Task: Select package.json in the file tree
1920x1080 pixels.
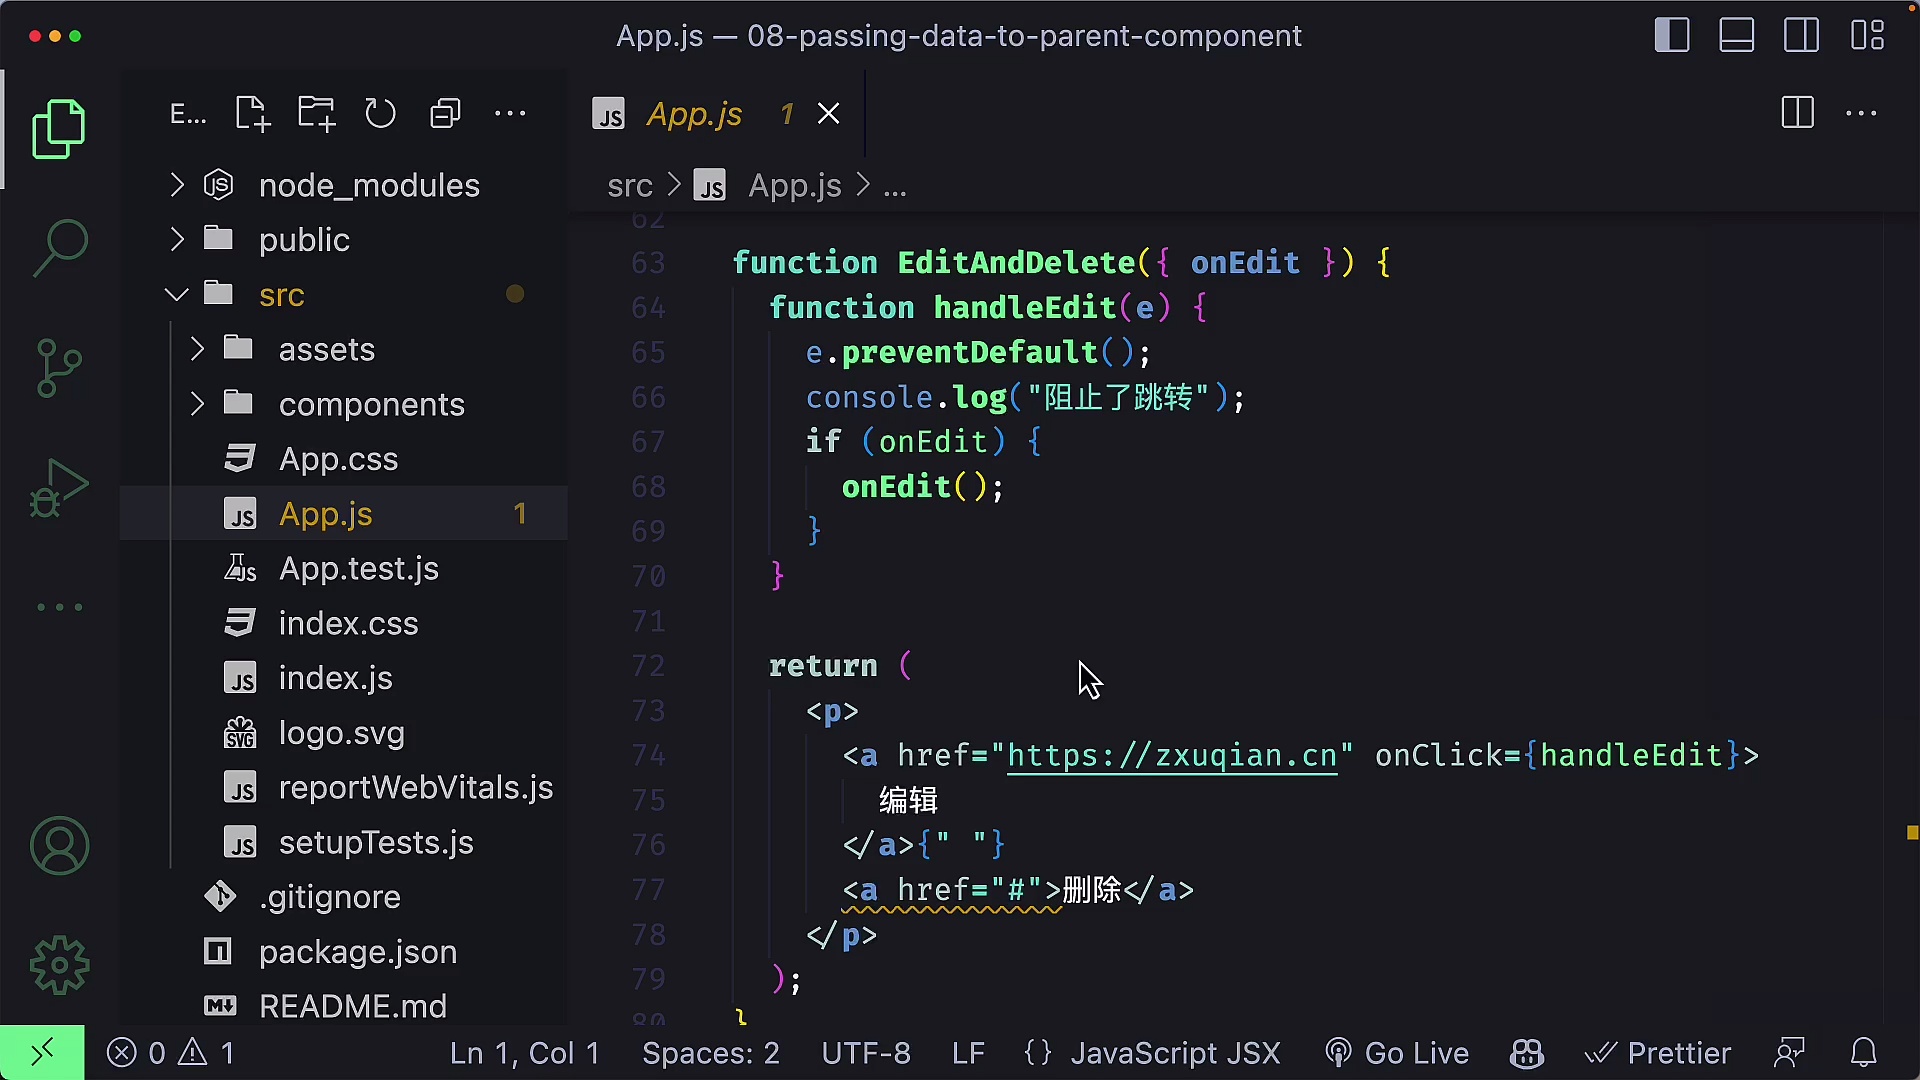Action: tap(358, 951)
